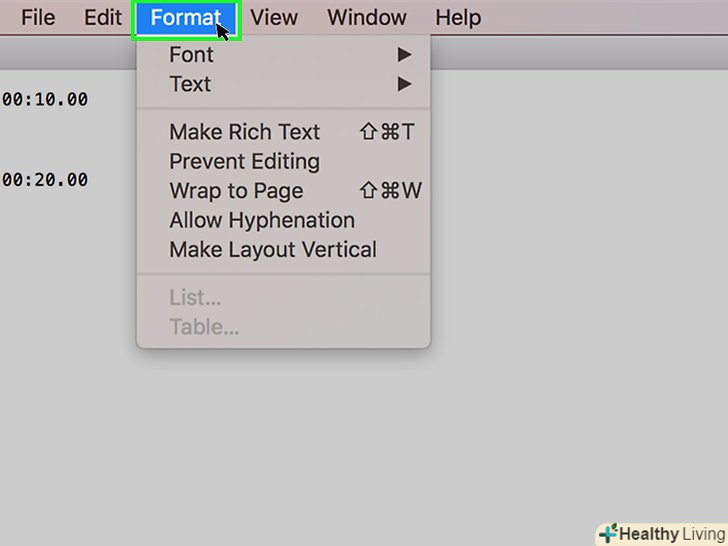Image resolution: width=728 pixels, height=546 pixels.
Task: Choose Make Rich Text
Action: [x=245, y=132]
